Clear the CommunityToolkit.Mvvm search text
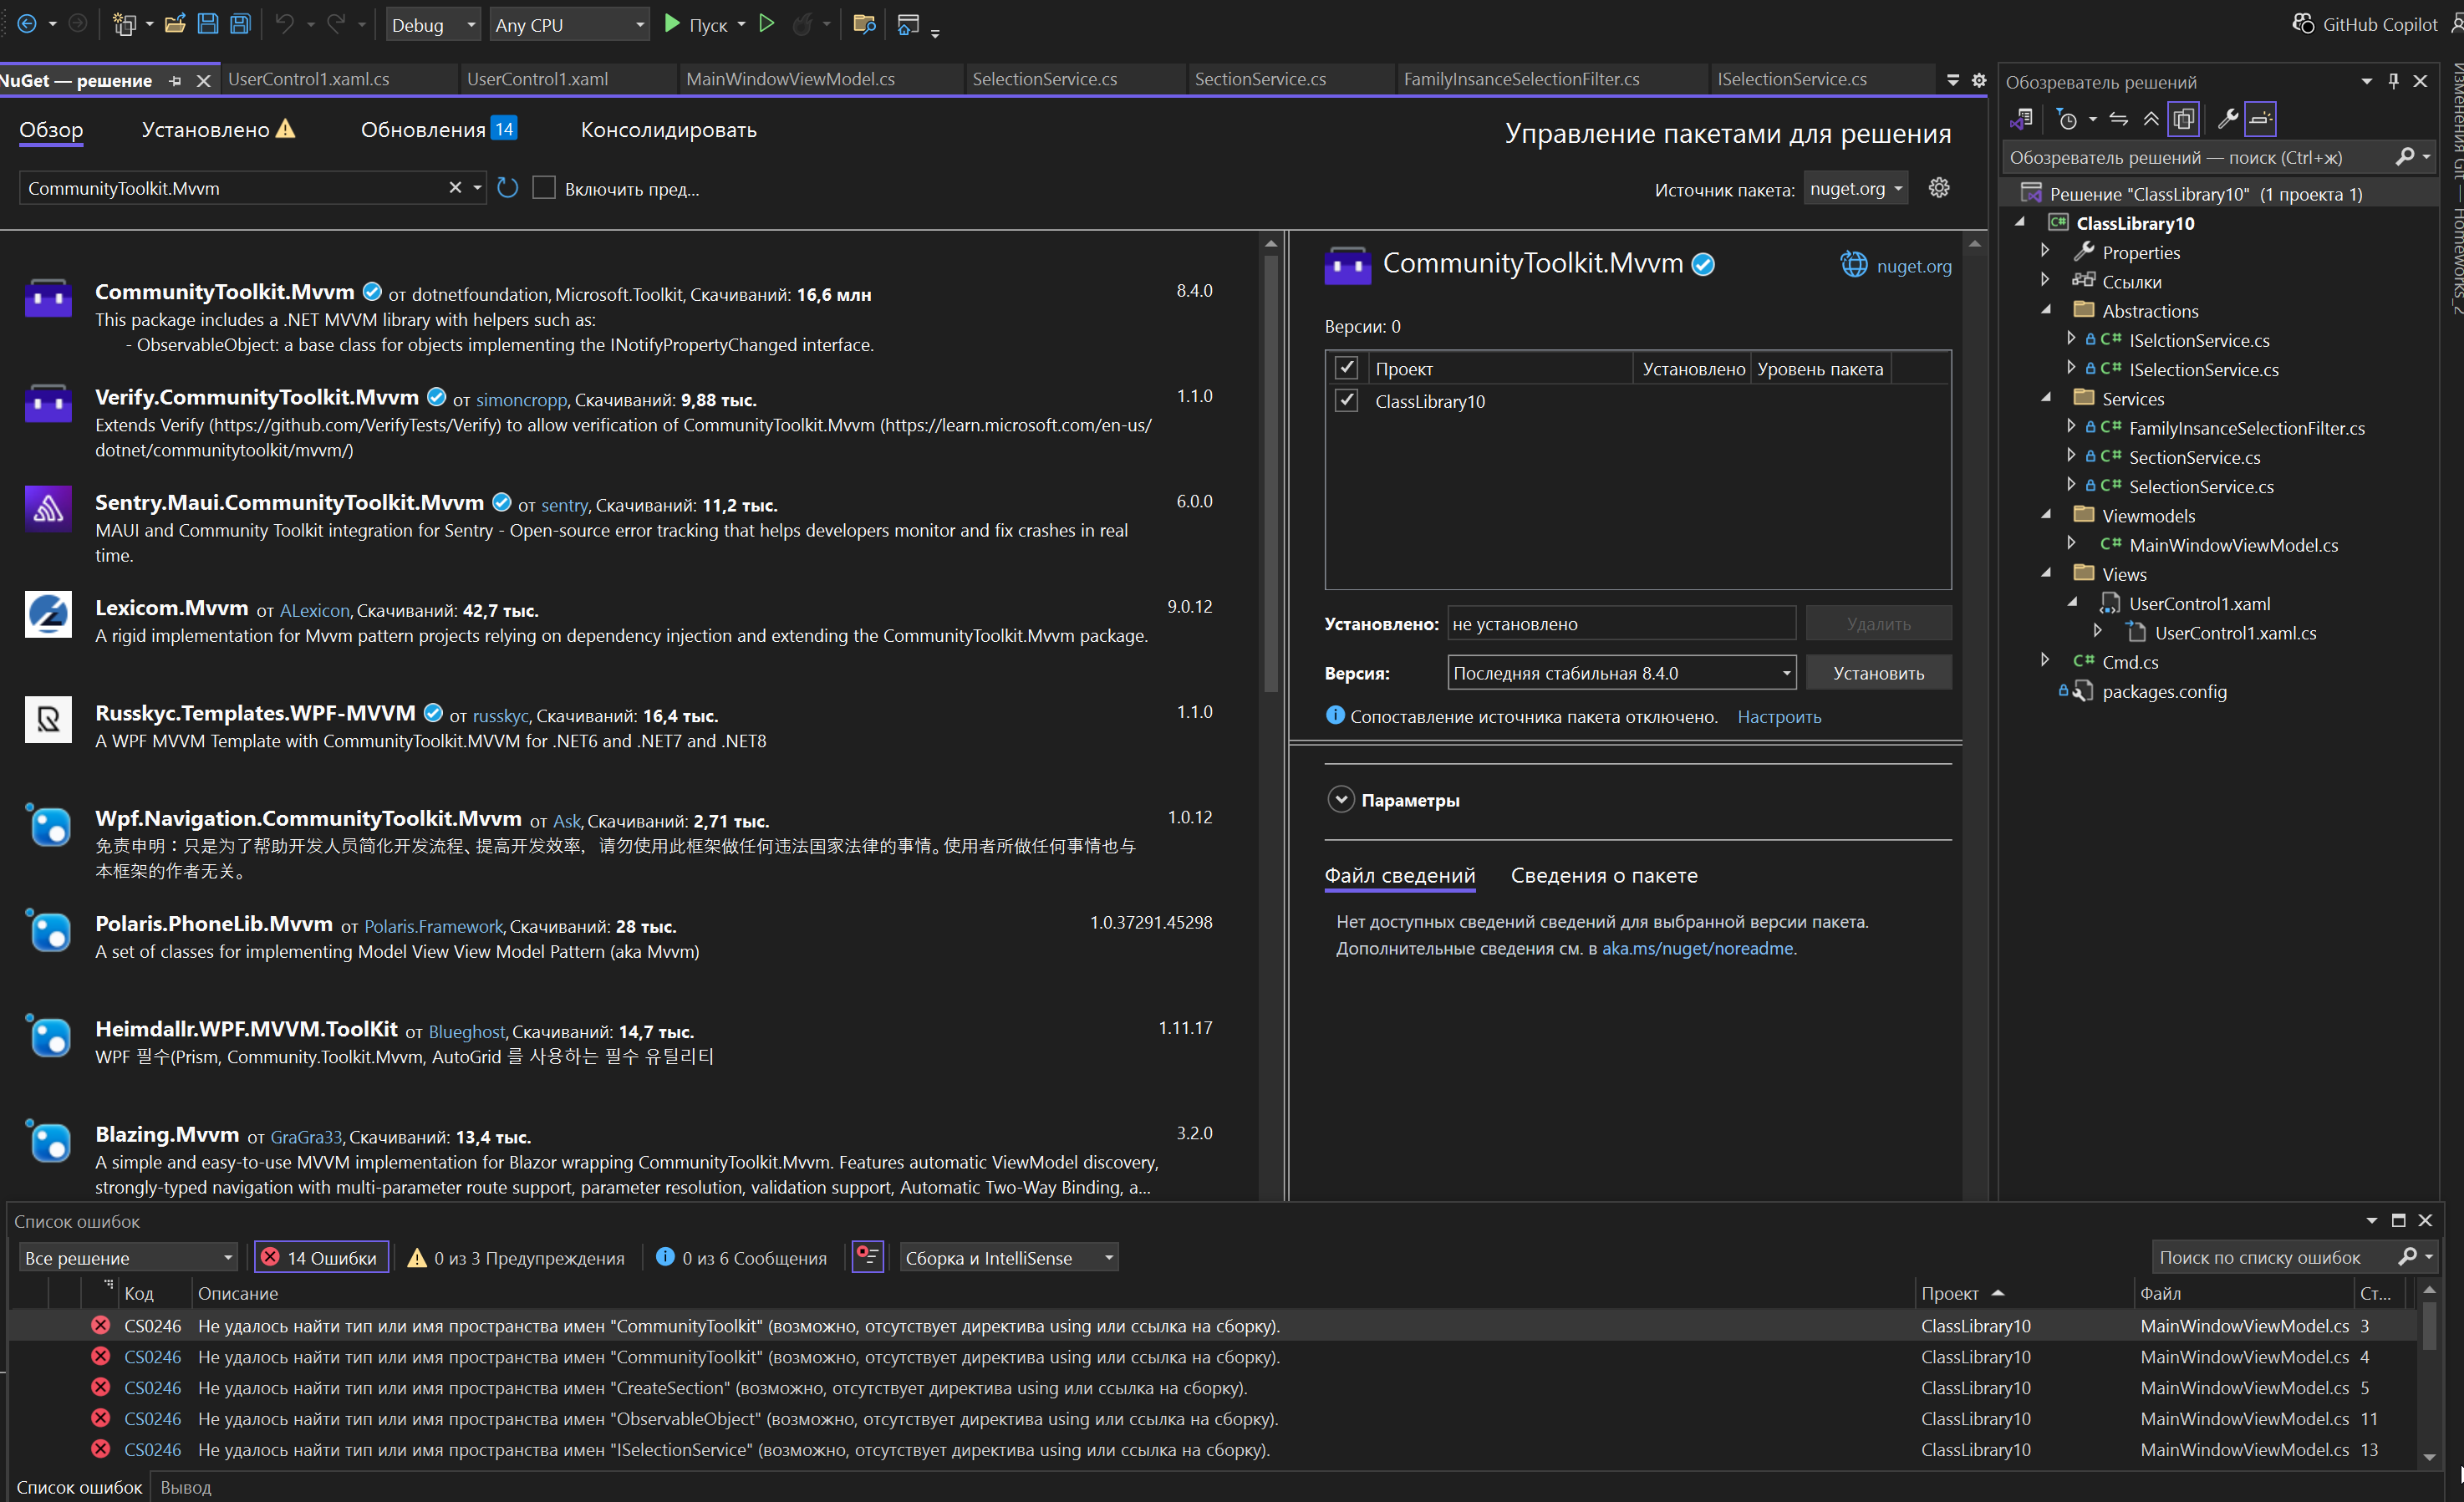Screen dimensions: 2464x1502 pos(455,188)
